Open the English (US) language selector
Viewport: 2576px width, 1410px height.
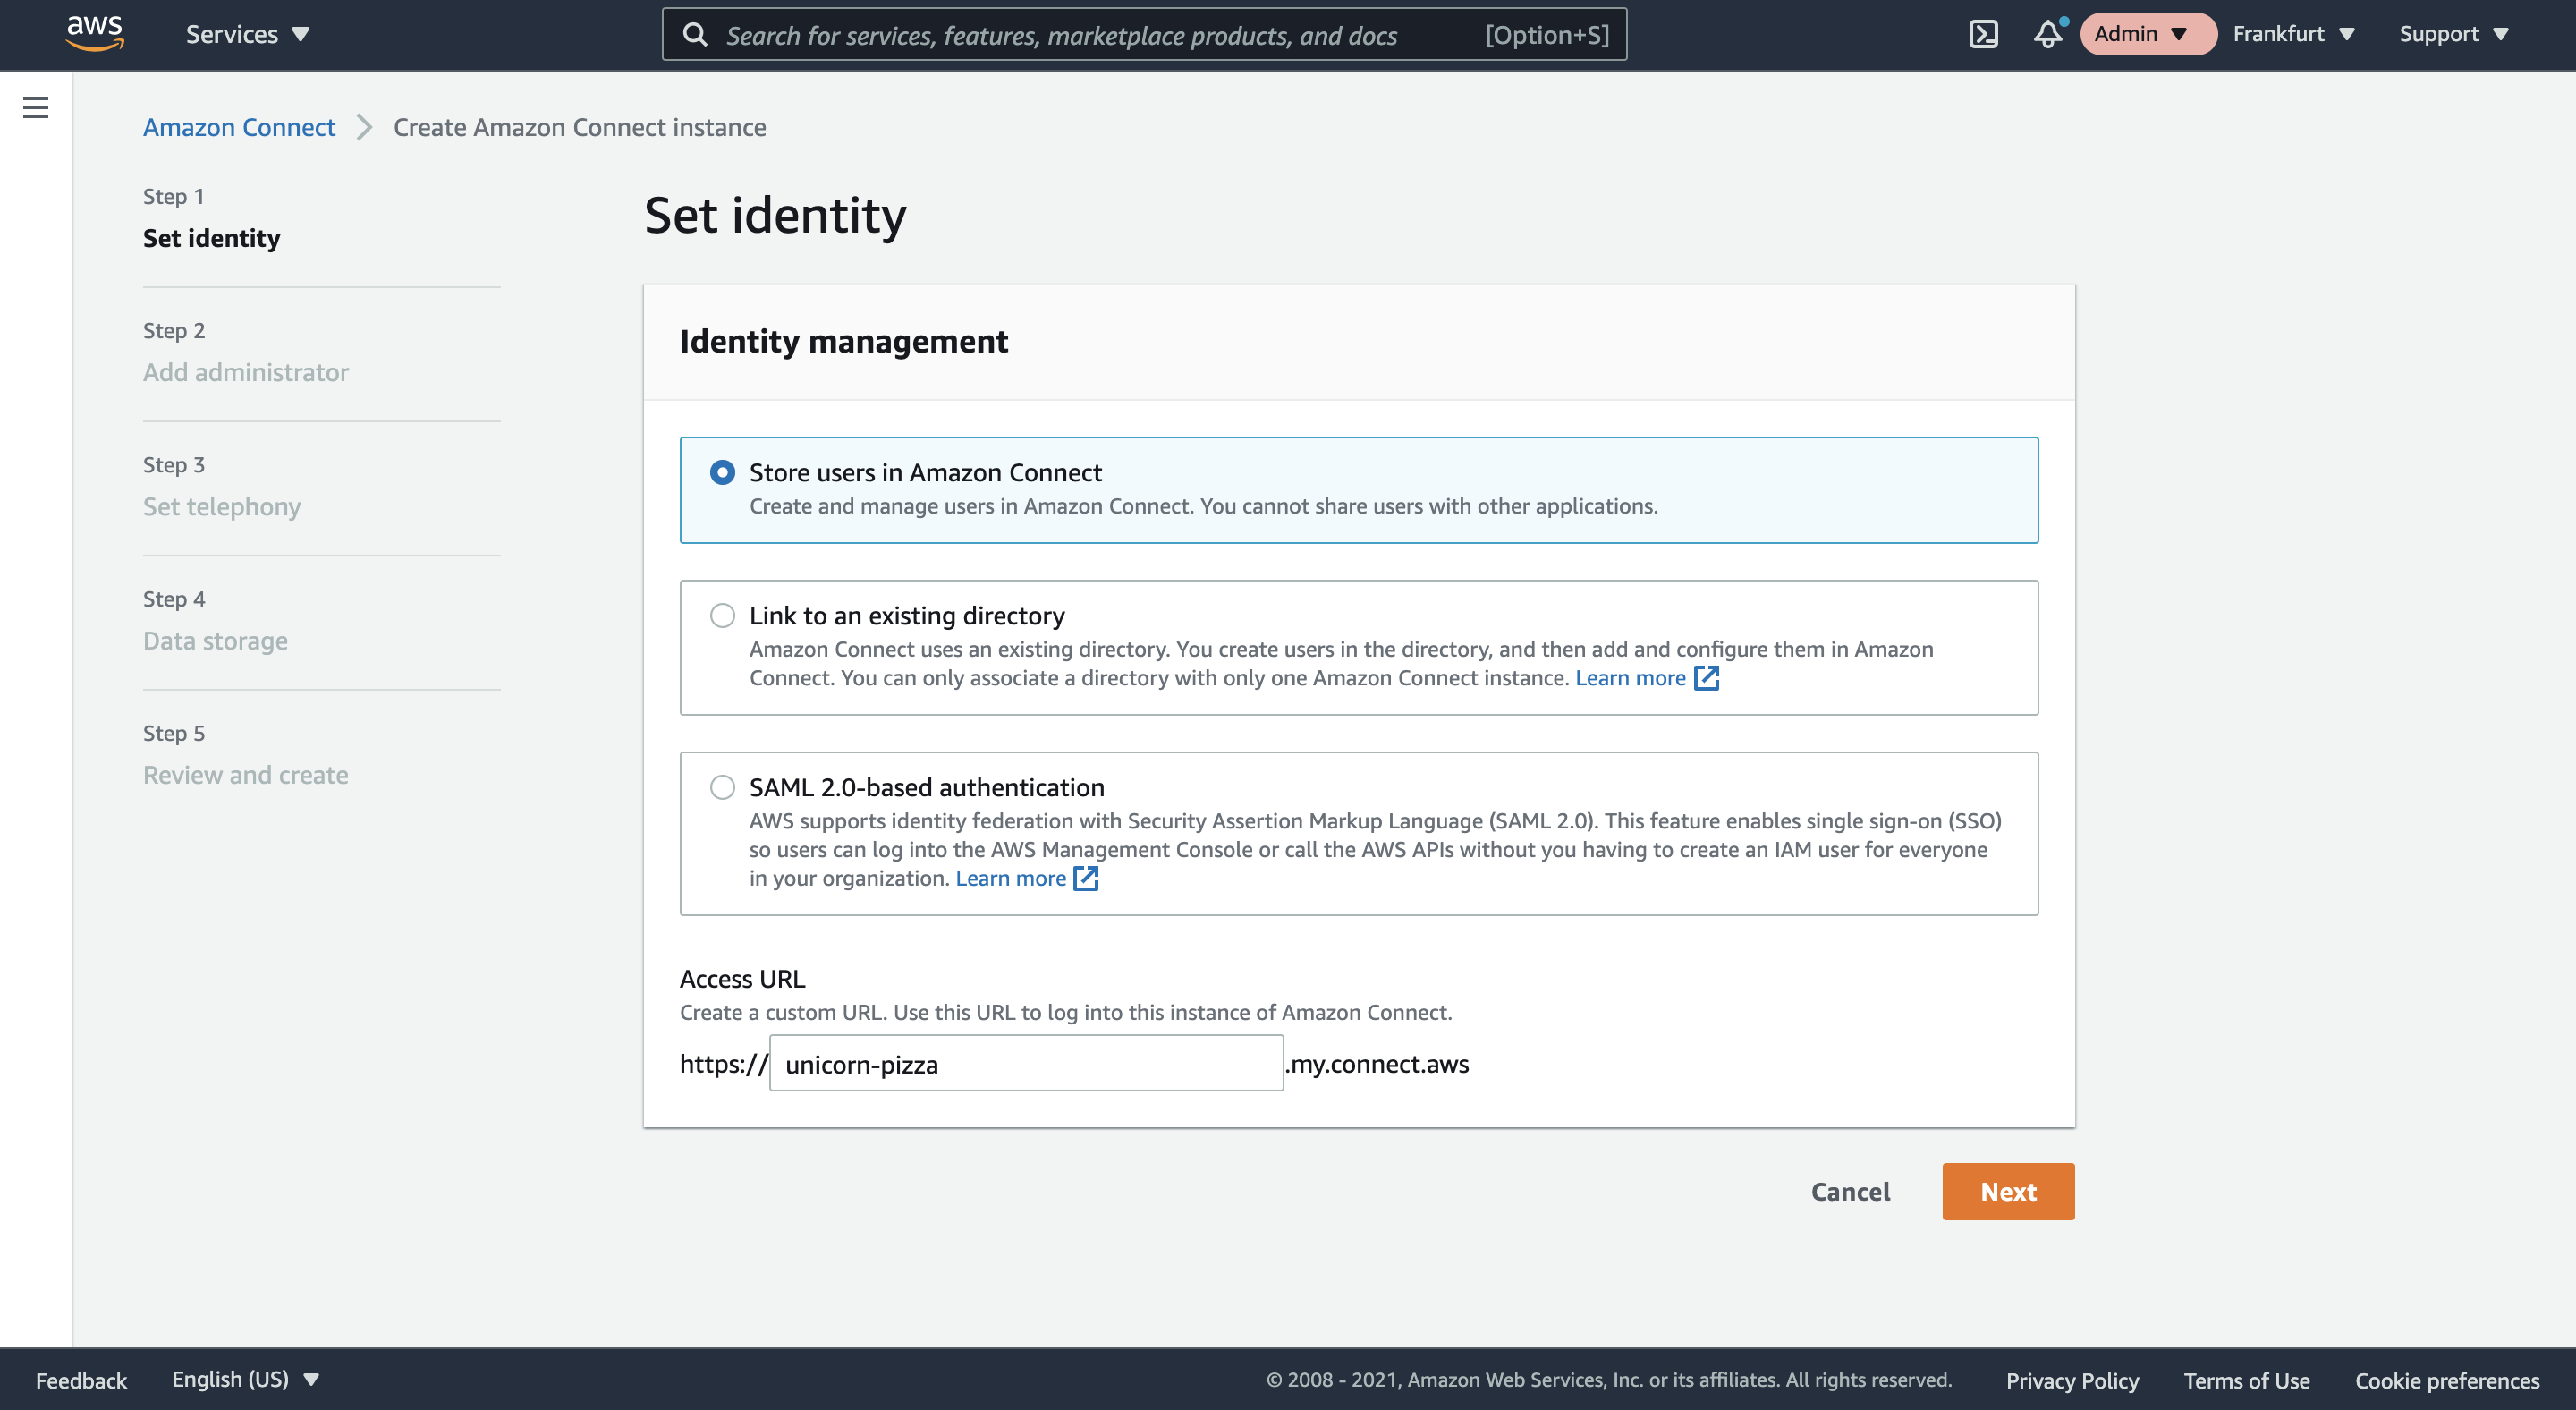[245, 1379]
